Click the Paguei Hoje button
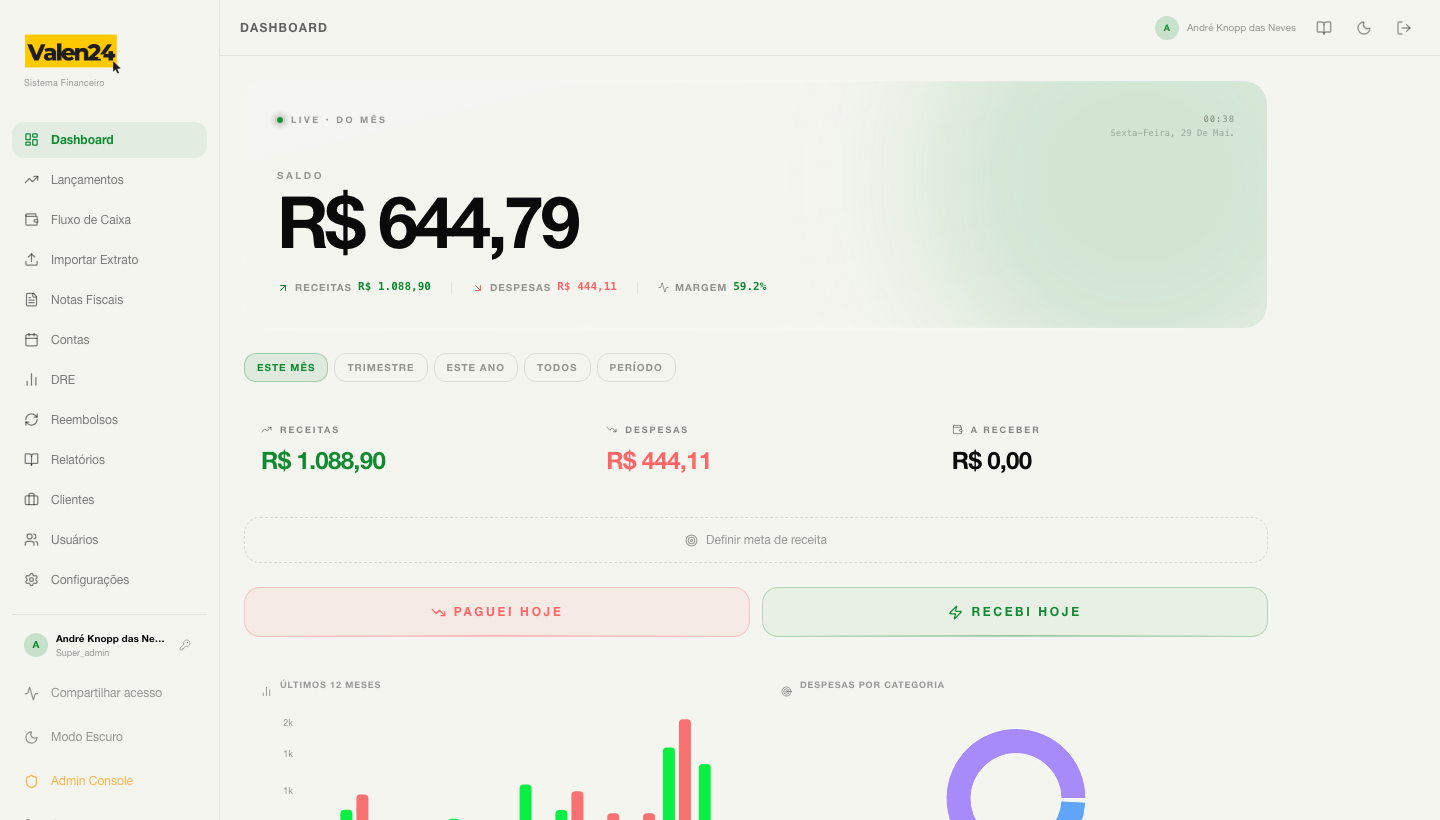Image resolution: width=1440 pixels, height=820 pixels. pyautogui.click(x=497, y=612)
